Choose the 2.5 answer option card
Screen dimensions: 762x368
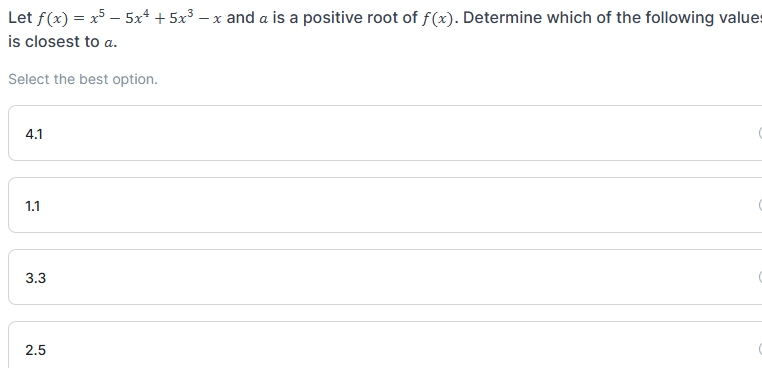385,344
